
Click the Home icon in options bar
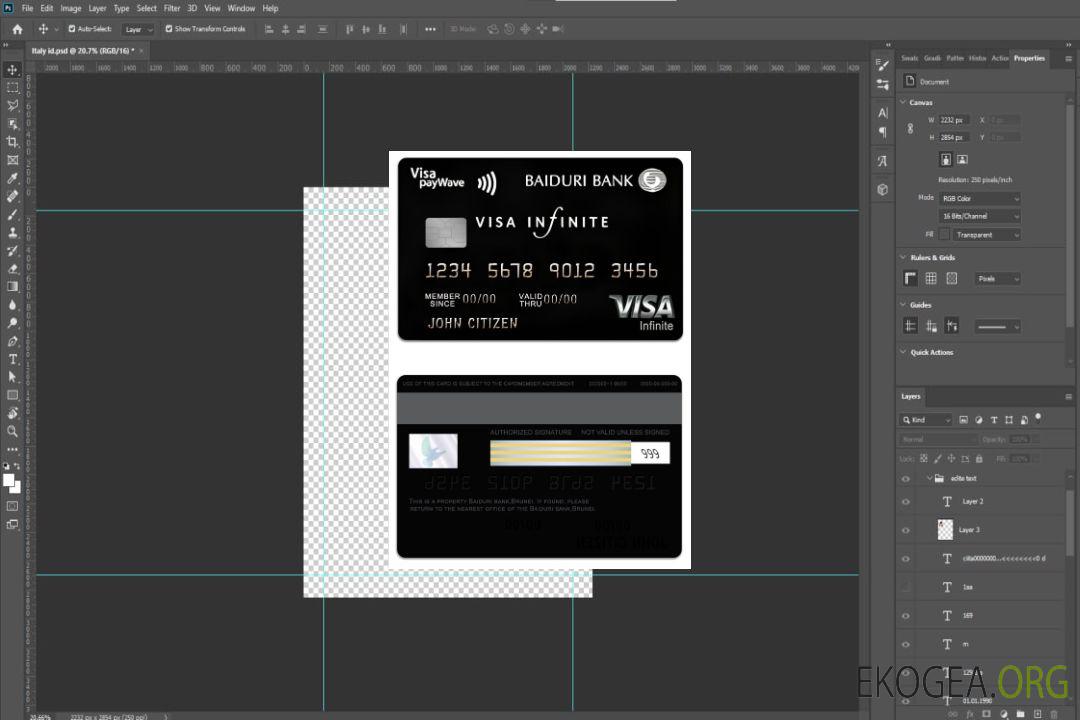[17, 29]
